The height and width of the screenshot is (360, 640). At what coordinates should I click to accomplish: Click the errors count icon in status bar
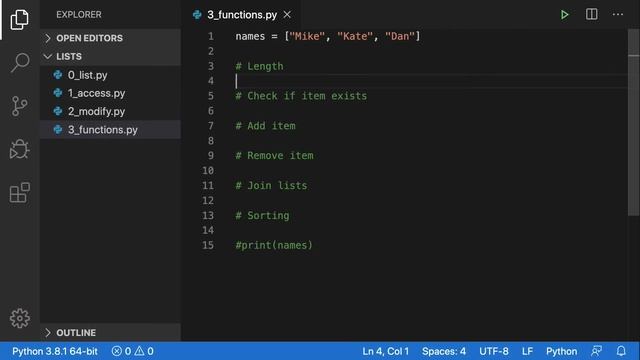(117, 351)
